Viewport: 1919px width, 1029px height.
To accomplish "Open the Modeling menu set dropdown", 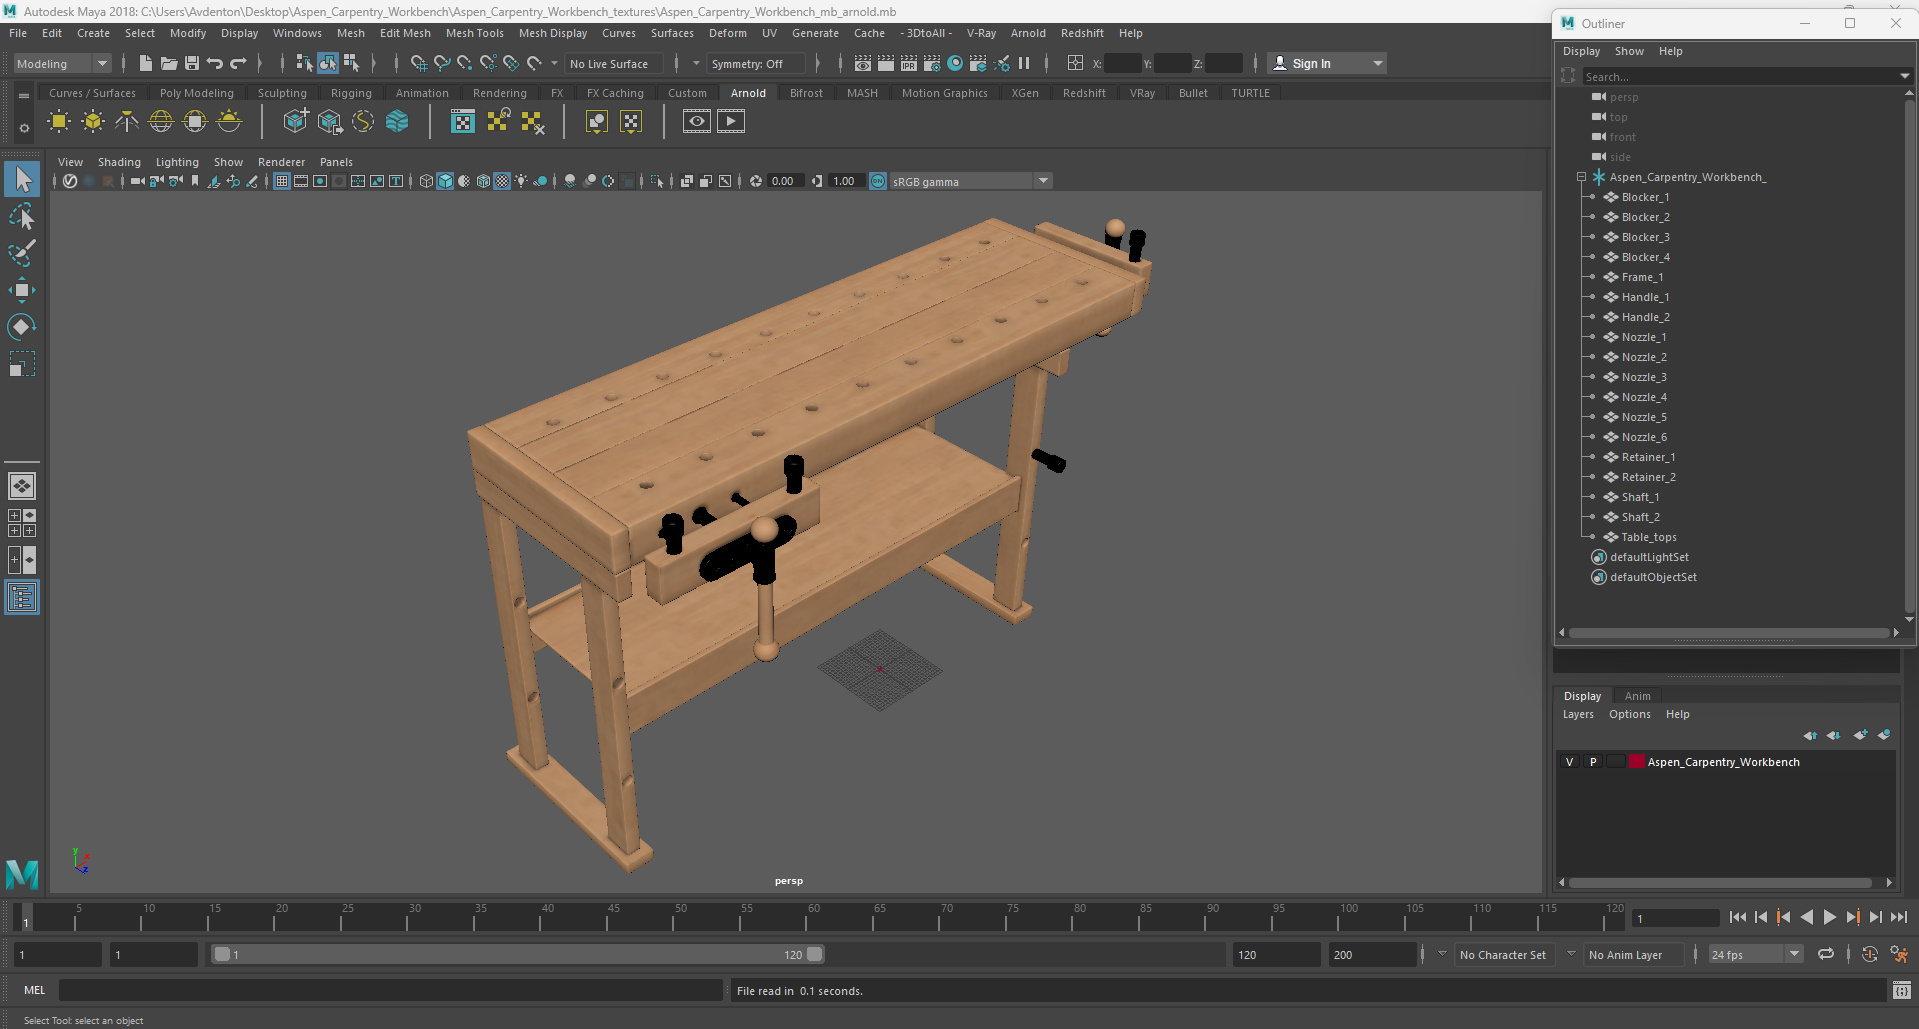I will click(x=62, y=63).
